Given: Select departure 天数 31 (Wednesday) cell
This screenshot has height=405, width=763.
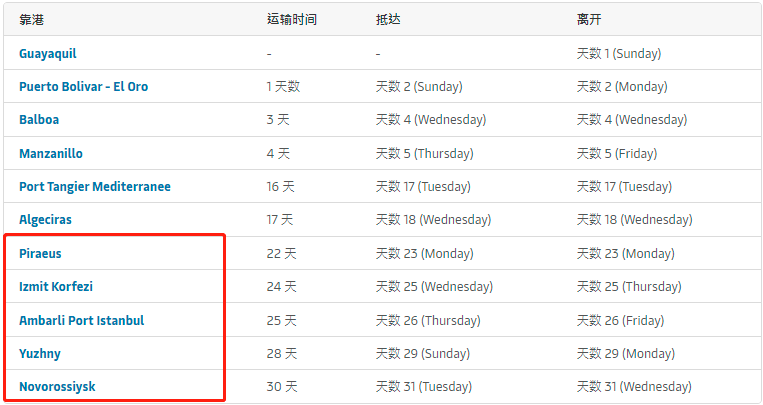Looking at the screenshot, I should pyautogui.click(x=634, y=387).
